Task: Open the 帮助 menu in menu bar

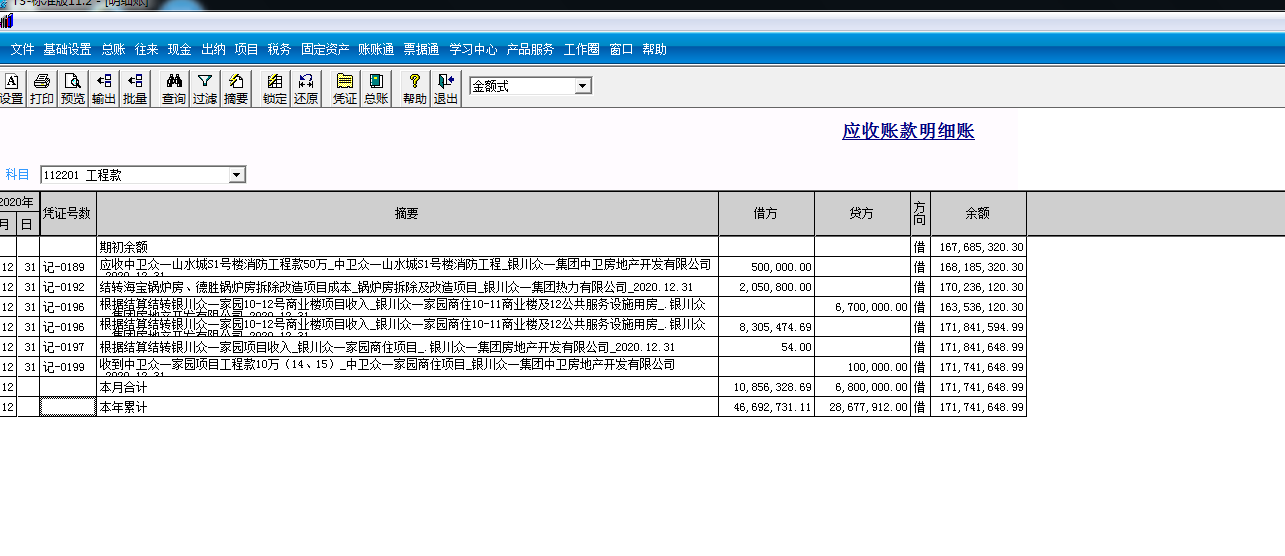Action: point(655,49)
